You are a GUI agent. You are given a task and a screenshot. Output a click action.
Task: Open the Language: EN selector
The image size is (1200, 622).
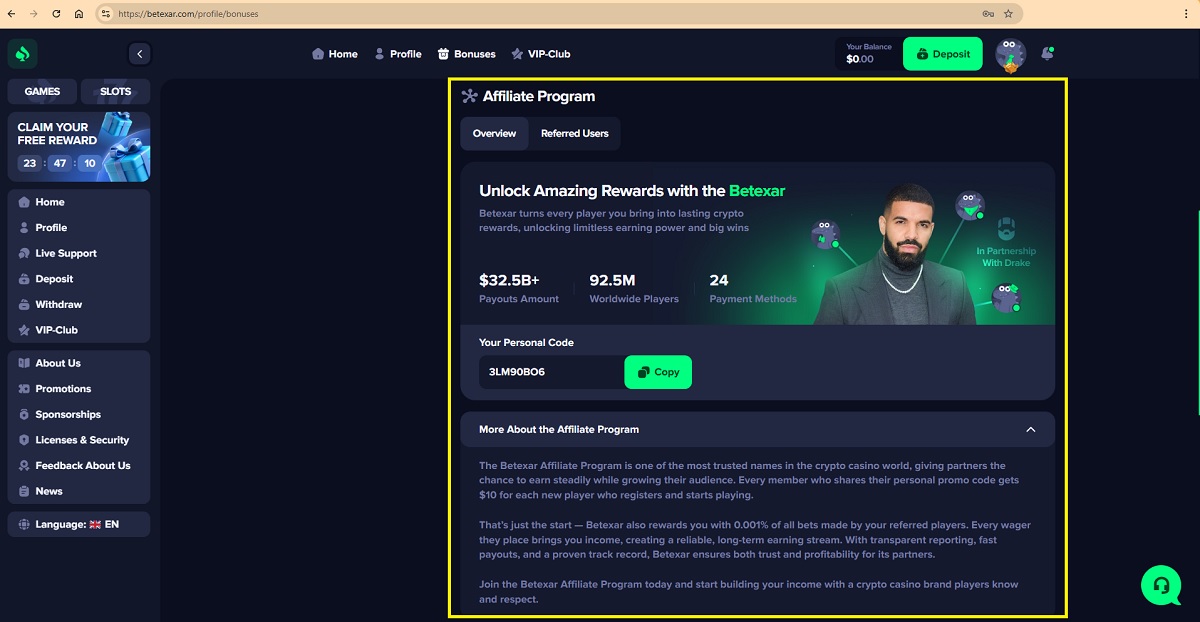click(x=79, y=524)
